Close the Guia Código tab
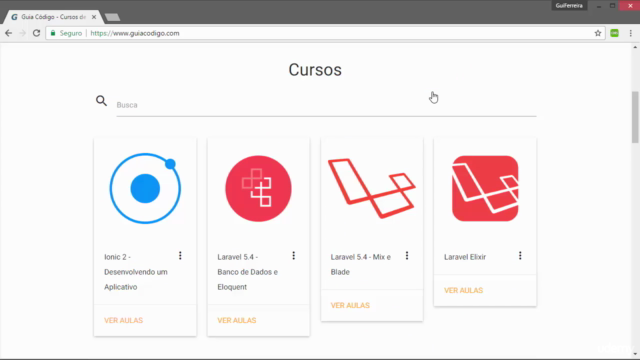The height and width of the screenshot is (360, 640). point(94,17)
